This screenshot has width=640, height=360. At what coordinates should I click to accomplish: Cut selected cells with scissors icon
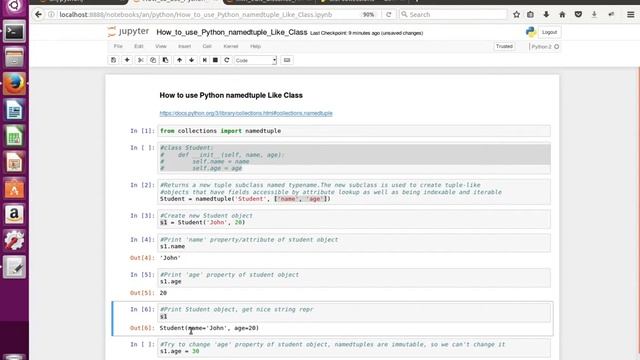[x=140, y=60]
